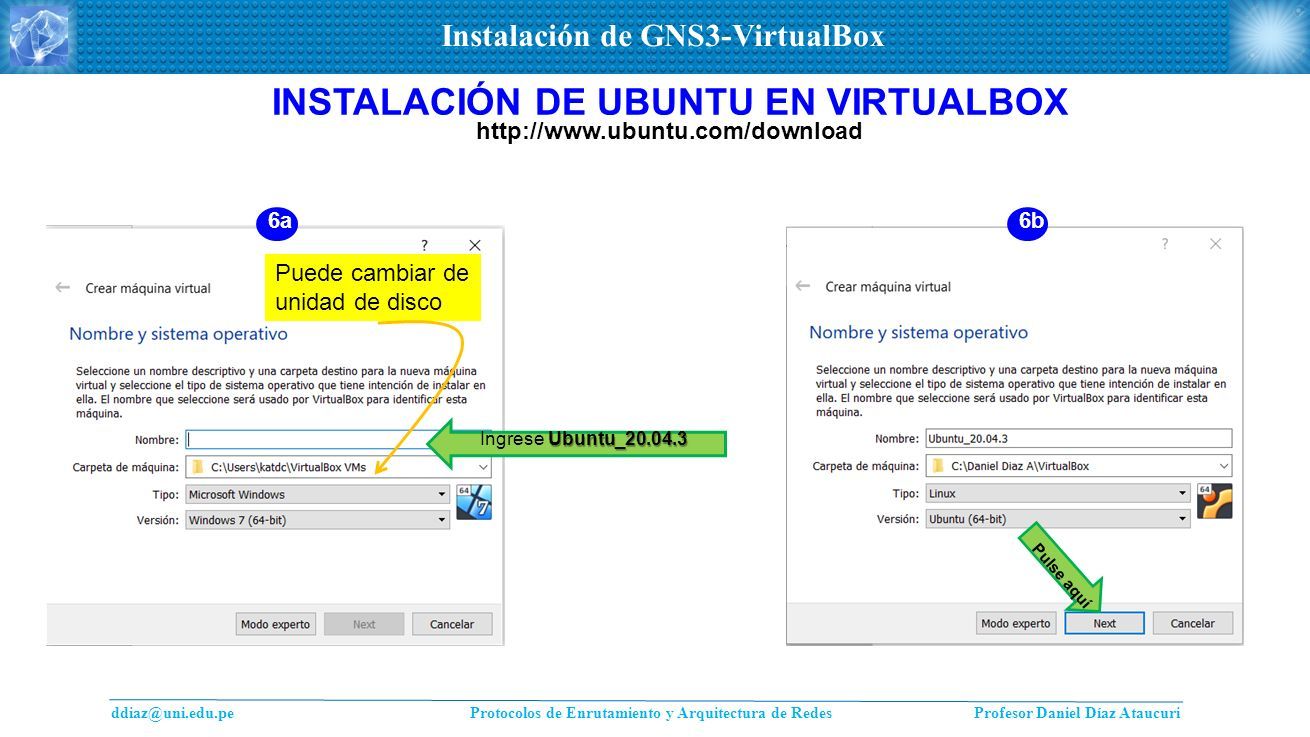Click the Next button in dialog 6b
Screen dimensions: 1310x737
coord(1104,623)
